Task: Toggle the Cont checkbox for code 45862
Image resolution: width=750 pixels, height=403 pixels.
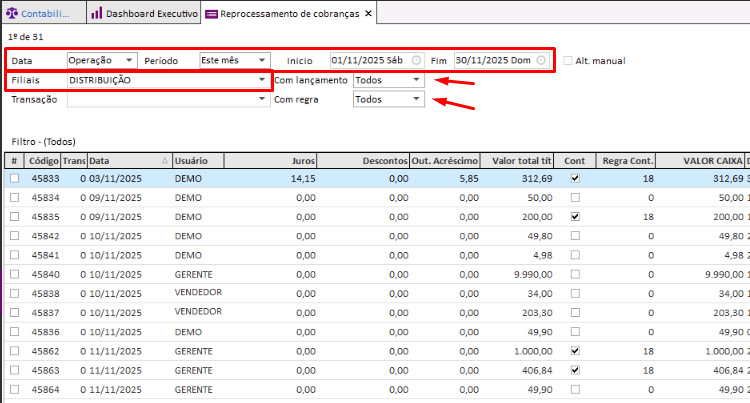Action: coord(574,351)
